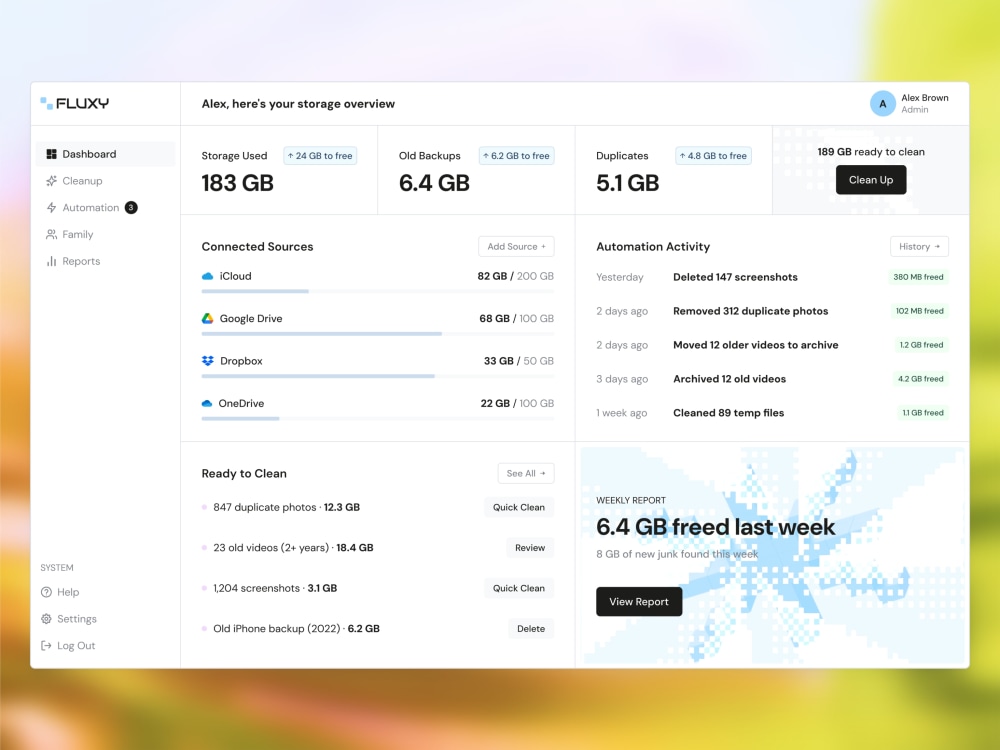Delete the old iPhone backup (2022)

tap(531, 628)
